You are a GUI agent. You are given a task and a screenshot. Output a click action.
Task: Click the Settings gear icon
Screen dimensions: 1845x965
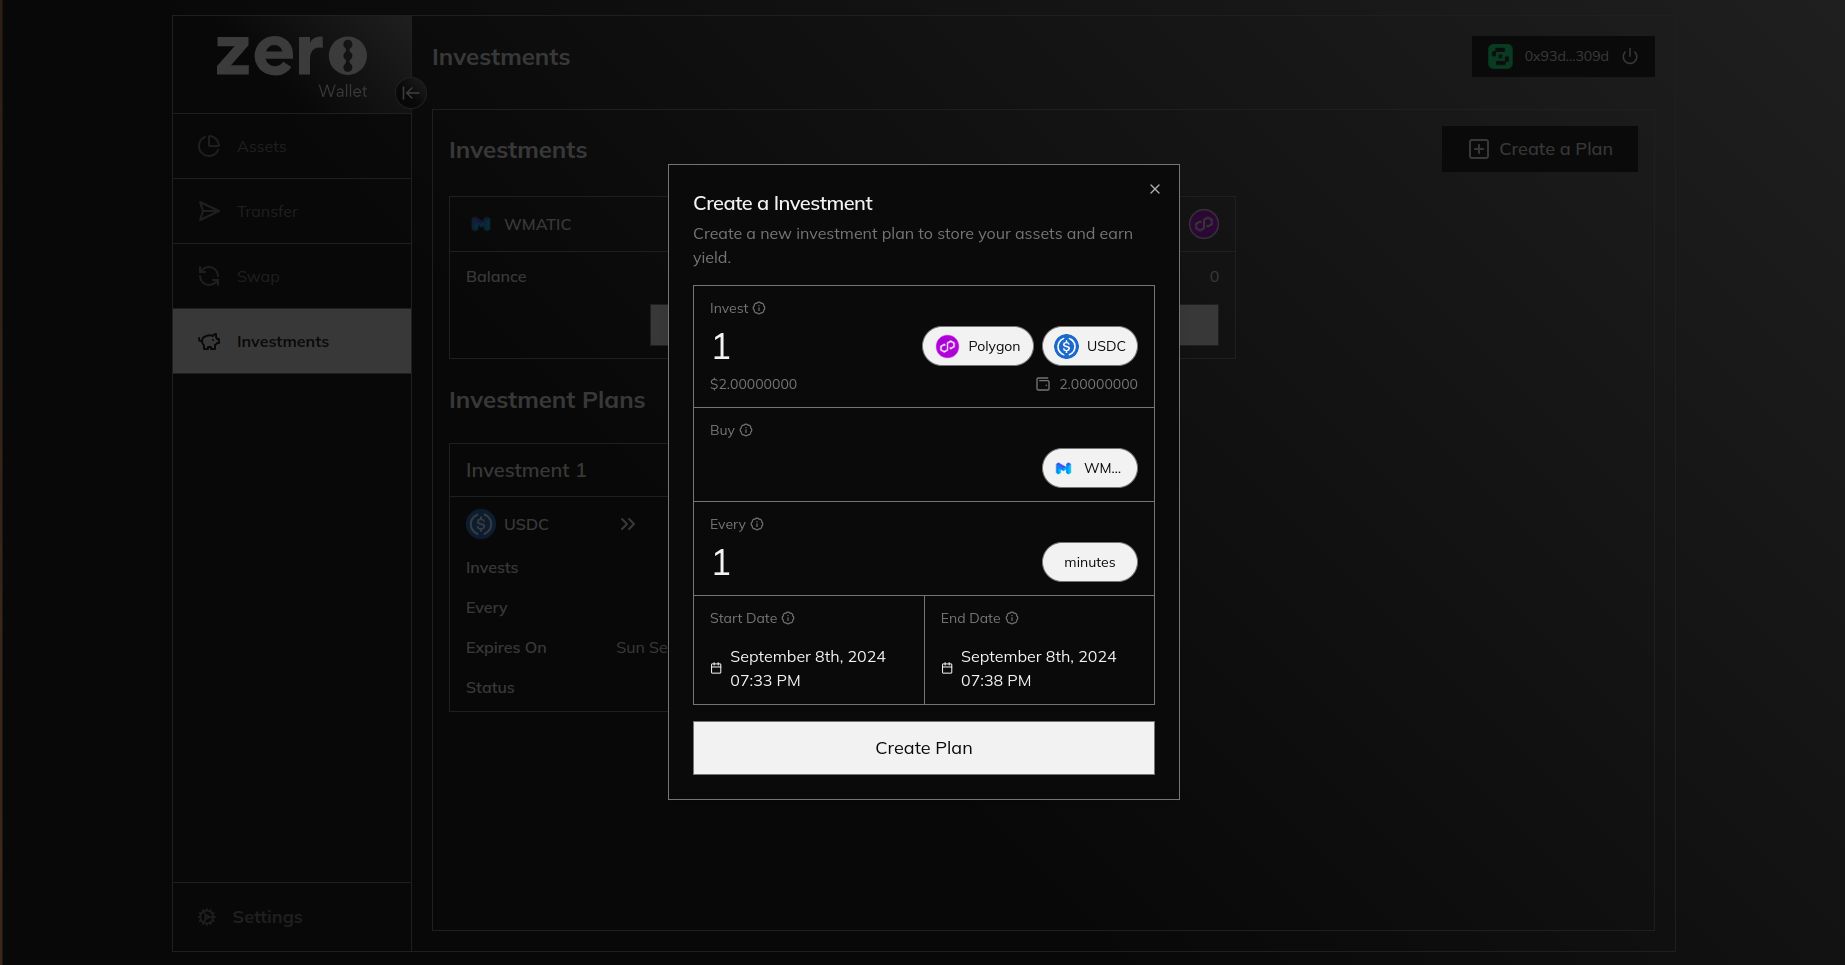coord(207,917)
